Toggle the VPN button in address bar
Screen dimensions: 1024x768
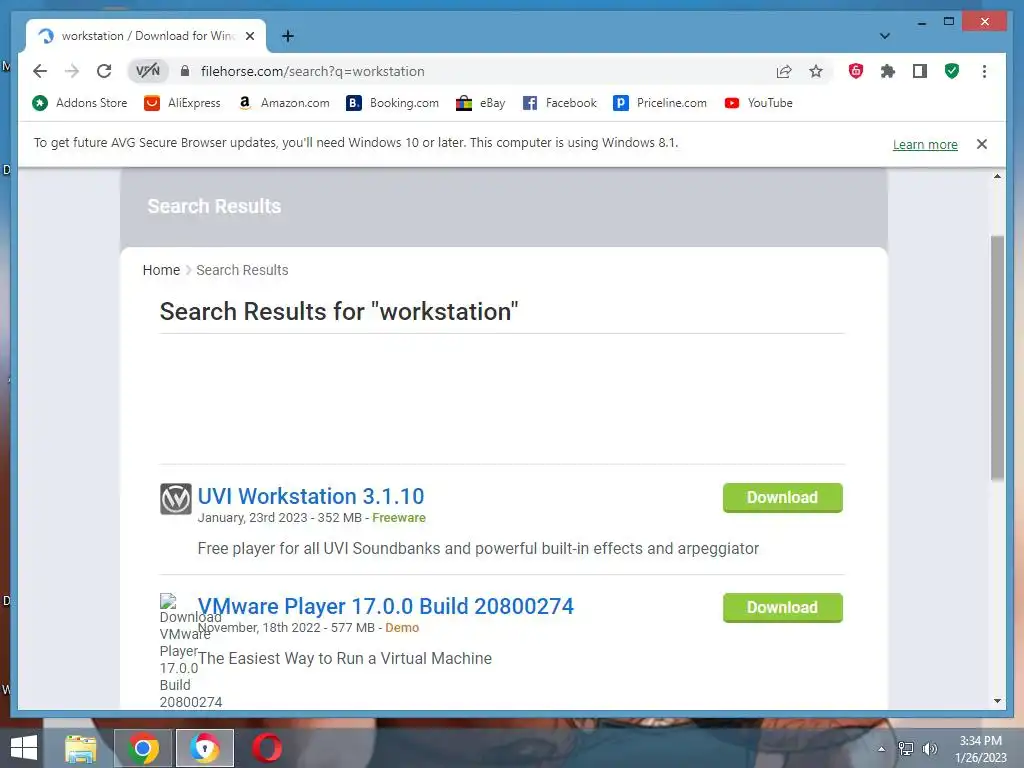tap(148, 71)
